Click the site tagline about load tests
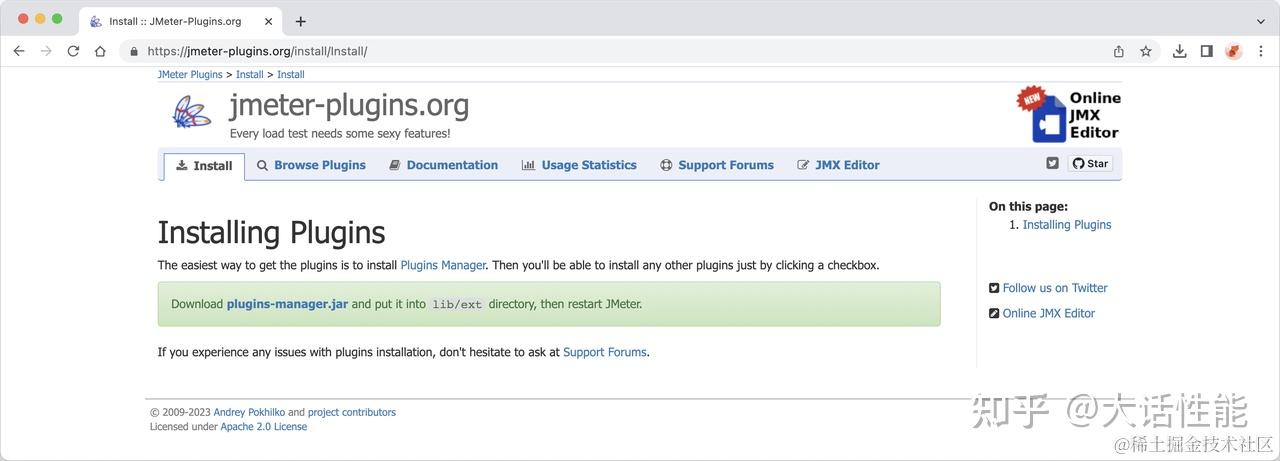The image size is (1280, 461). [340, 133]
